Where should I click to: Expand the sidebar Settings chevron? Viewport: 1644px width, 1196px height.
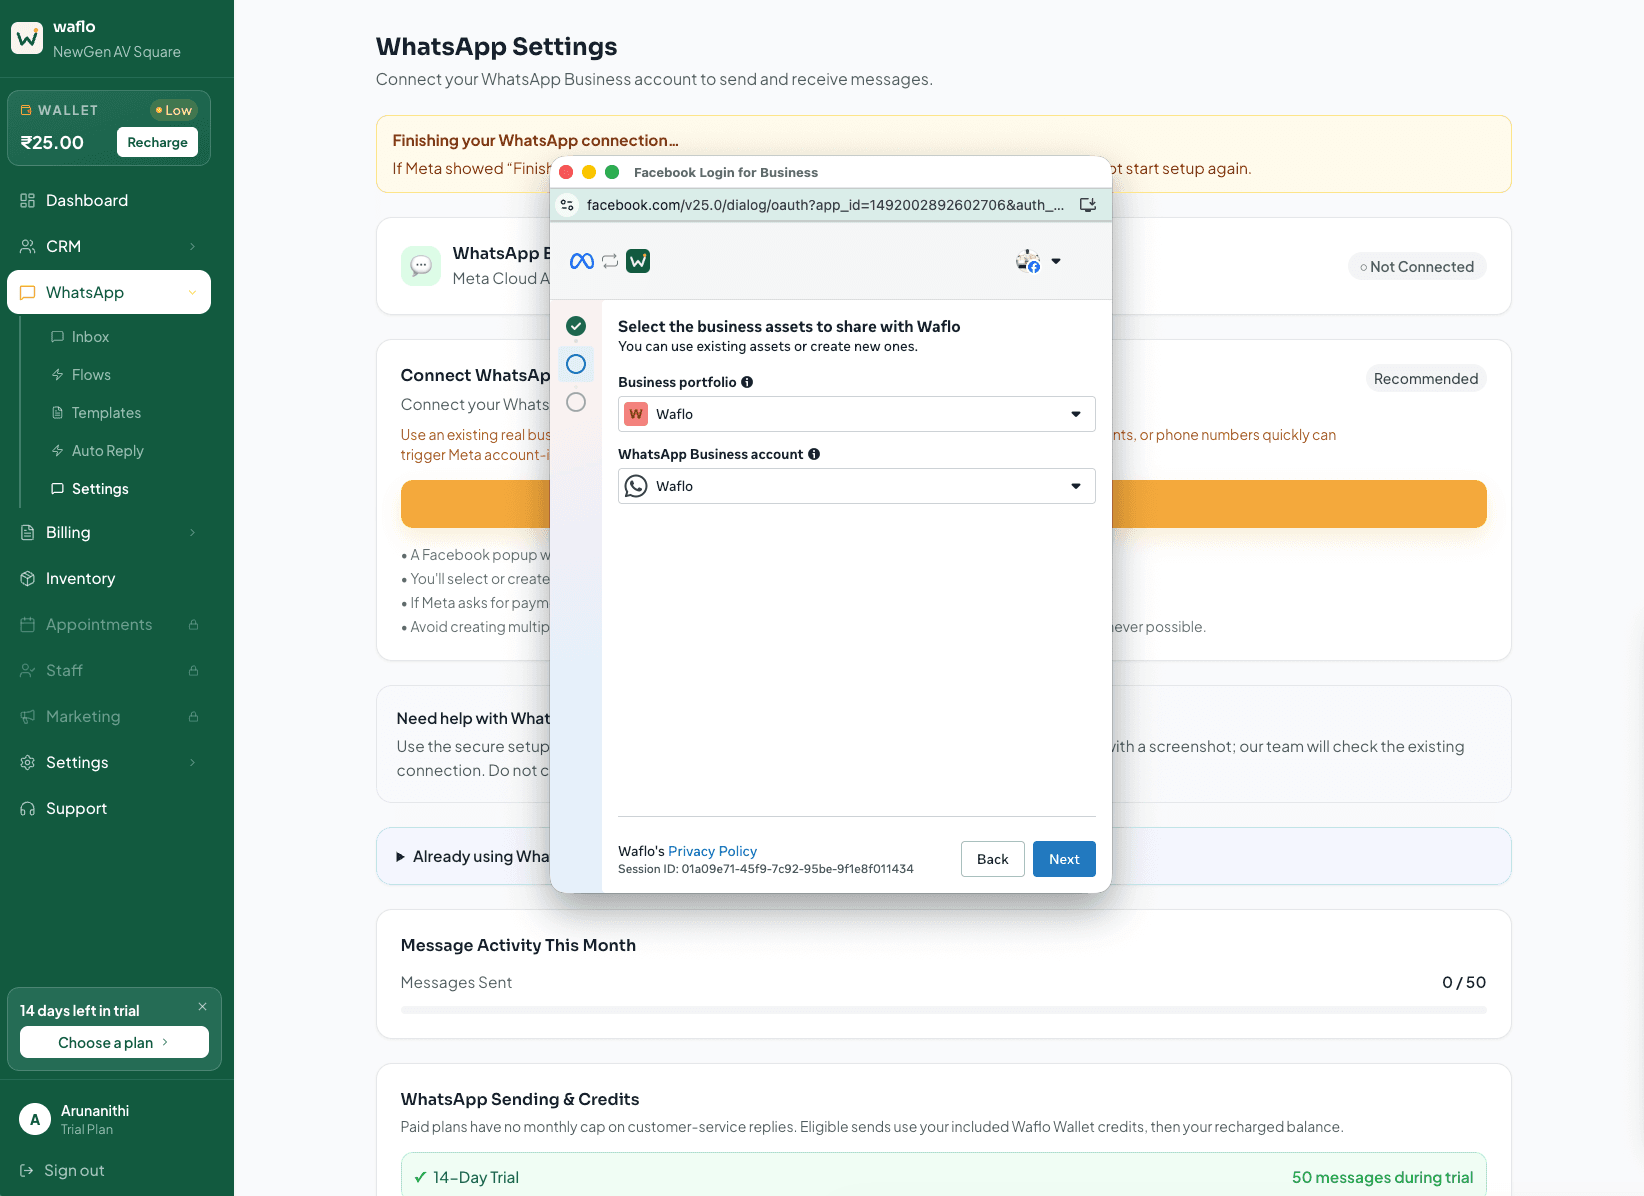(192, 762)
